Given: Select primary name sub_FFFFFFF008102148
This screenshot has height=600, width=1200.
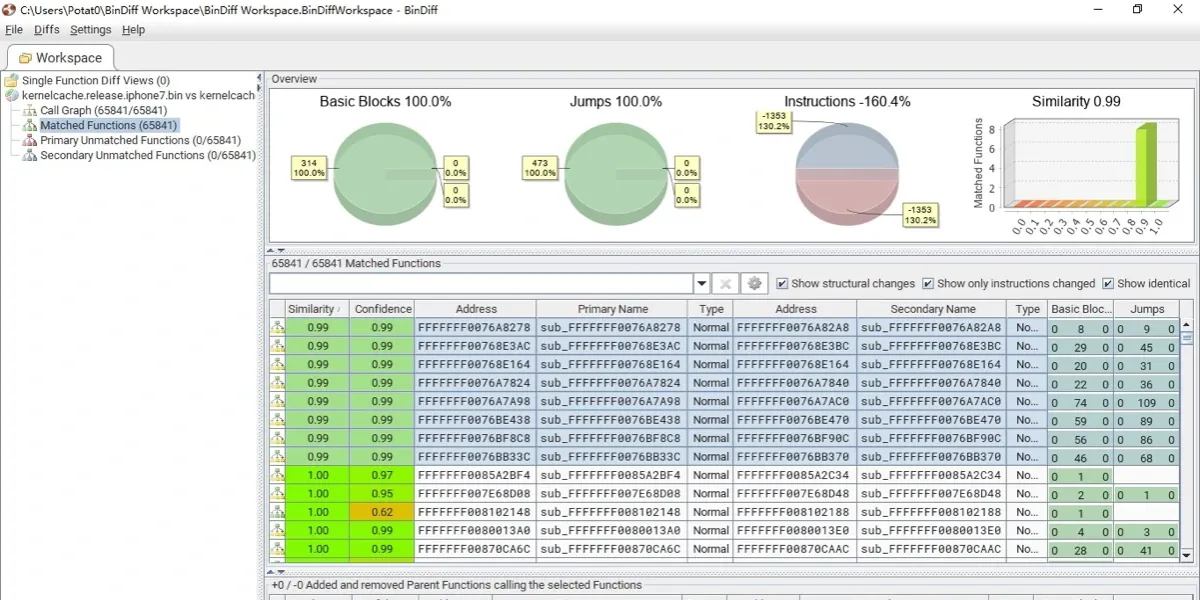Looking at the screenshot, I should (x=612, y=512).
